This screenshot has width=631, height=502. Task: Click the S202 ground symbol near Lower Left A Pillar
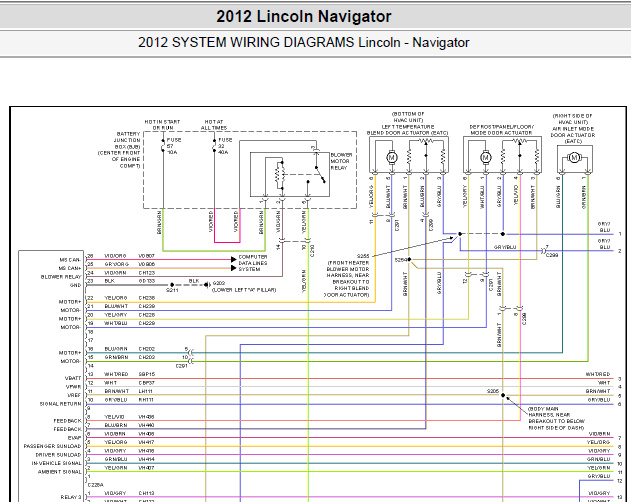pyautogui.click(x=207, y=285)
